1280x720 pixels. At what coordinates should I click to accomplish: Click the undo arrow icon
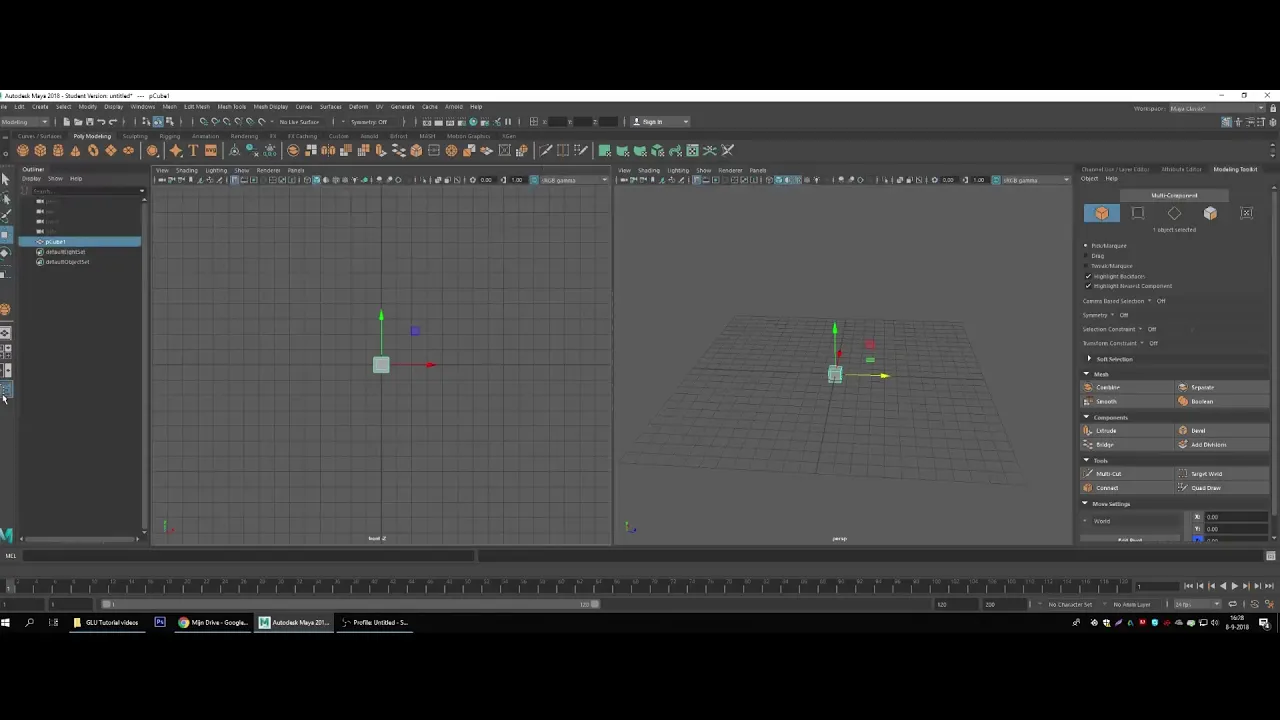(101, 122)
